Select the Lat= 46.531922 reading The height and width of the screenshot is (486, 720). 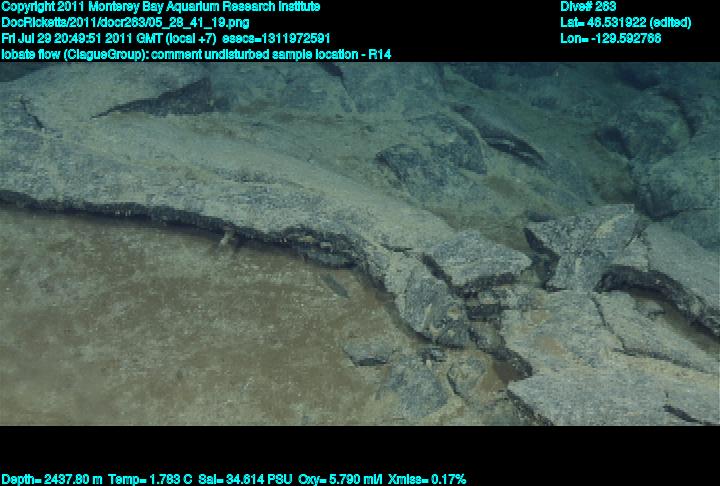pos(604,22)
